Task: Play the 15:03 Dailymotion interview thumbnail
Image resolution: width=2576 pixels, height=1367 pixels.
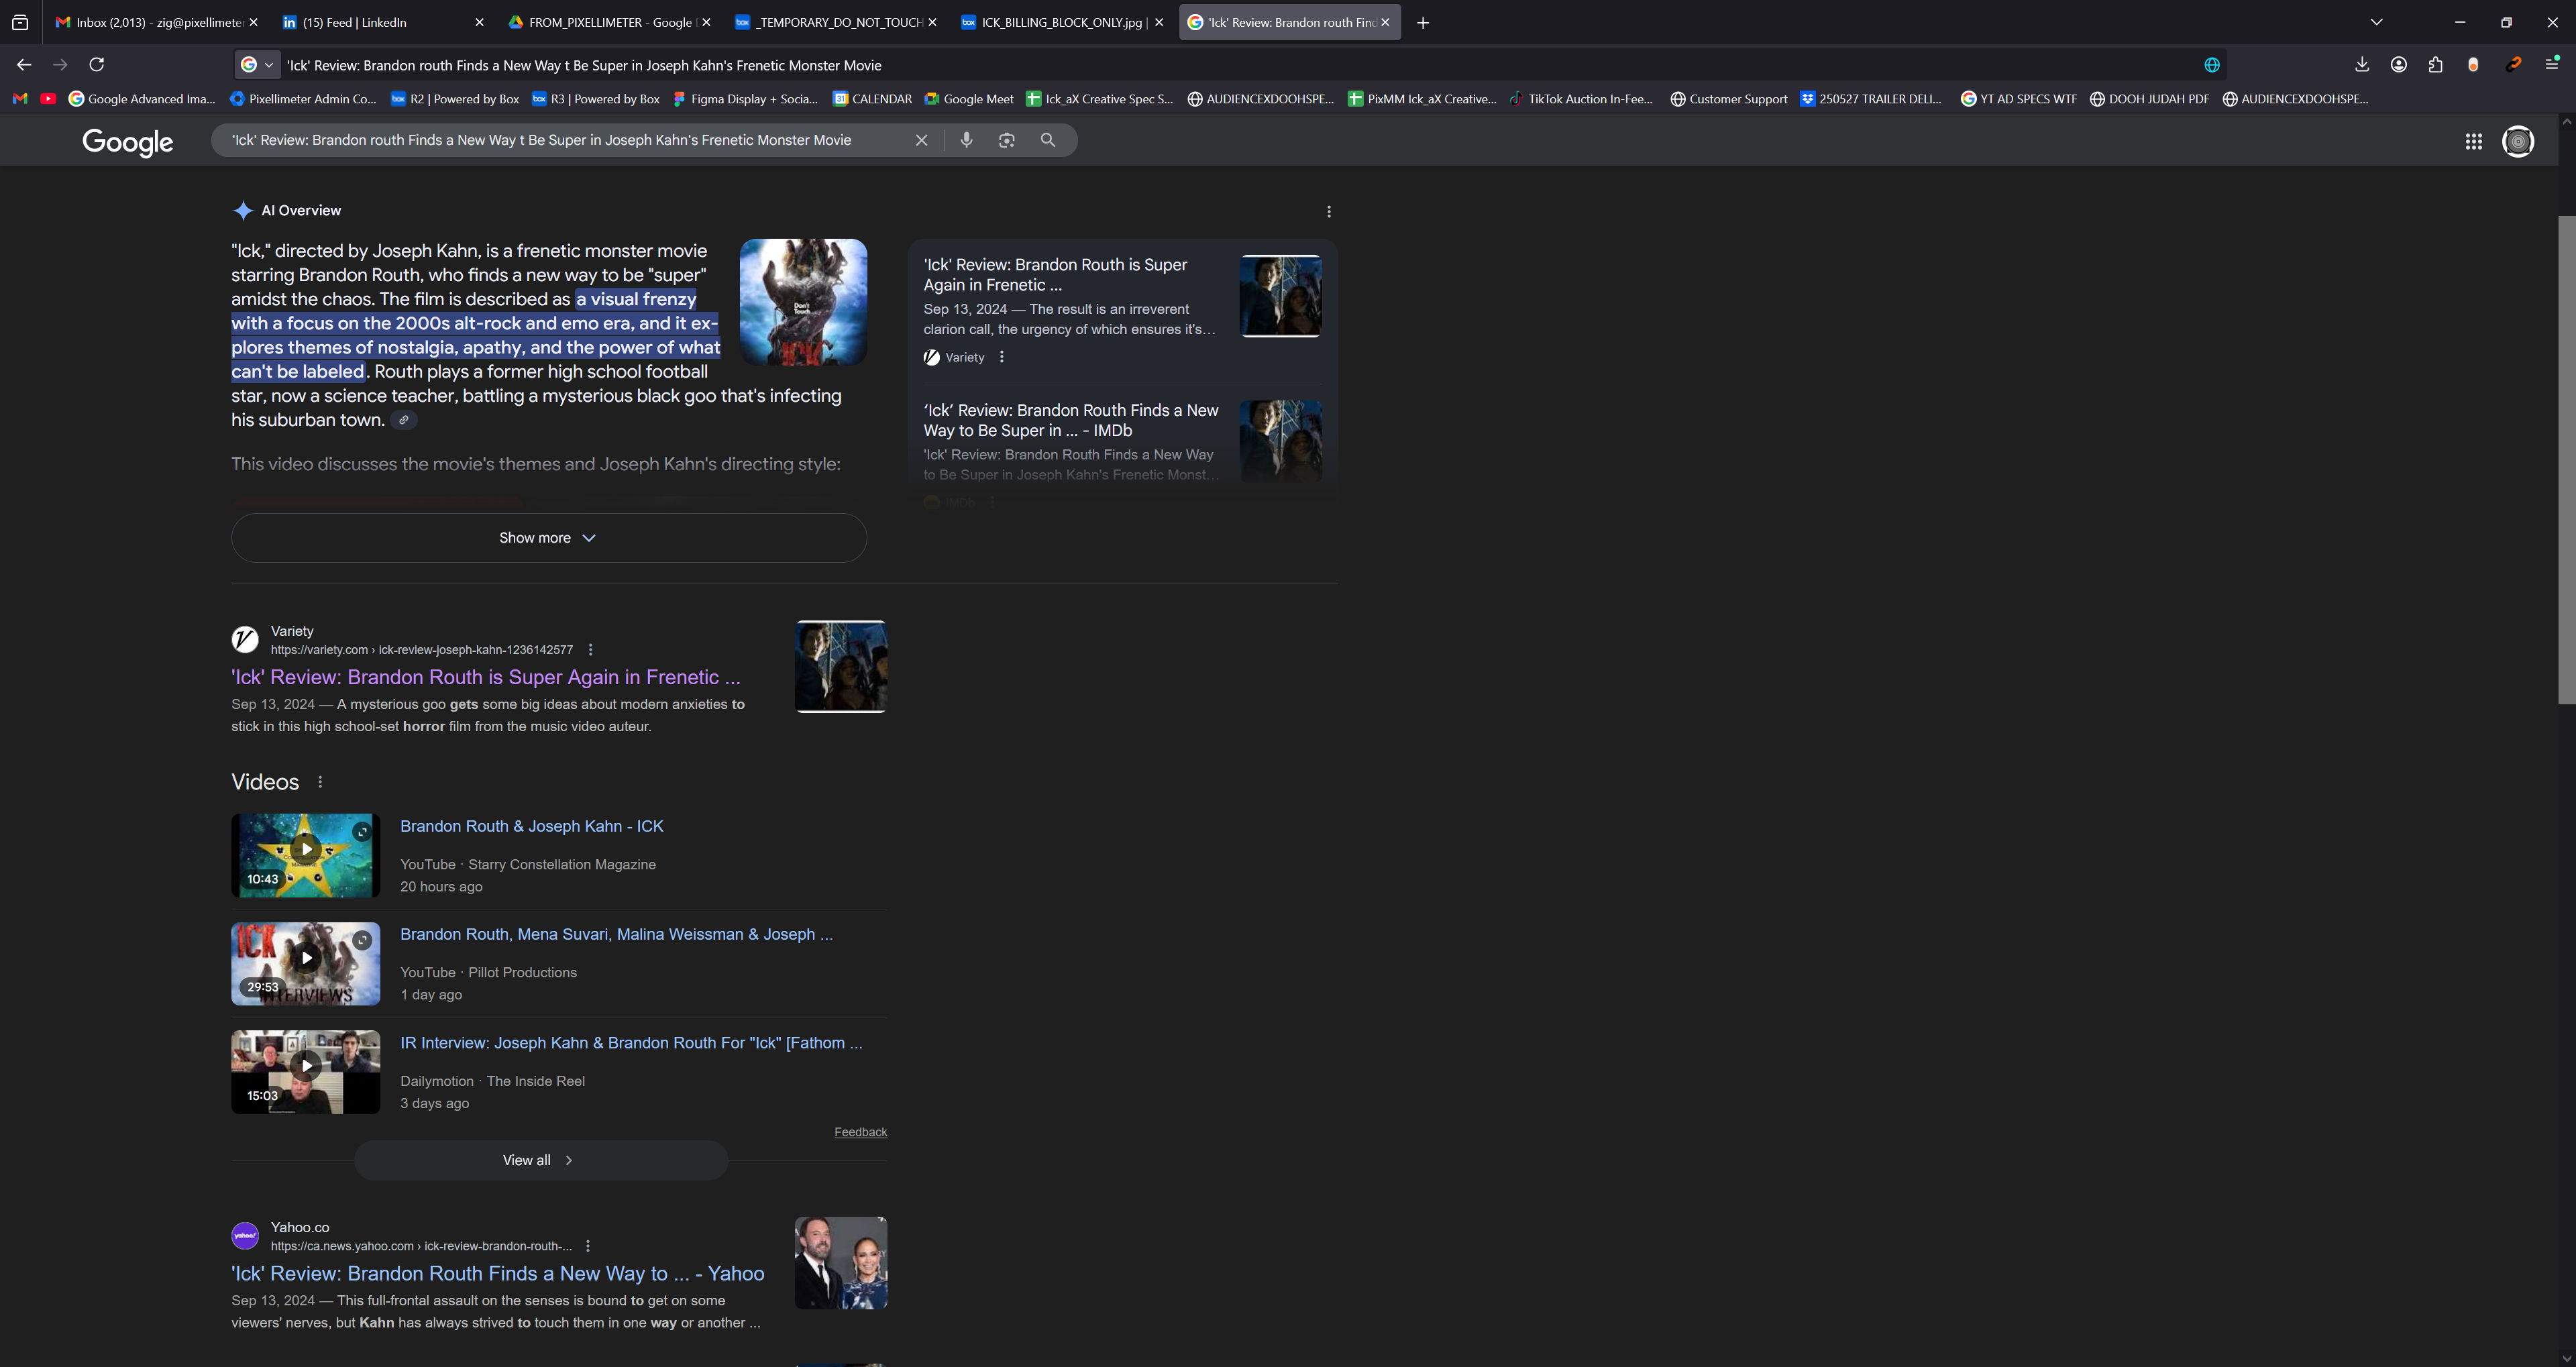Action: pyautogui.click(x=306, y=1072)
